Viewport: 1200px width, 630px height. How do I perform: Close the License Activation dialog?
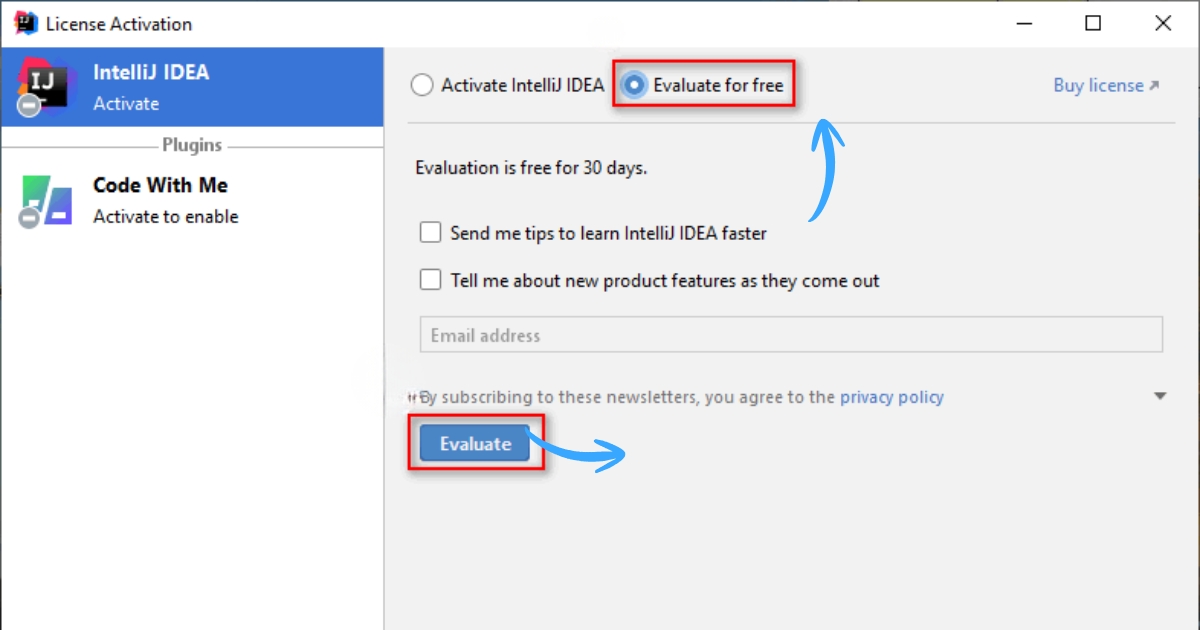point(1163,24)
